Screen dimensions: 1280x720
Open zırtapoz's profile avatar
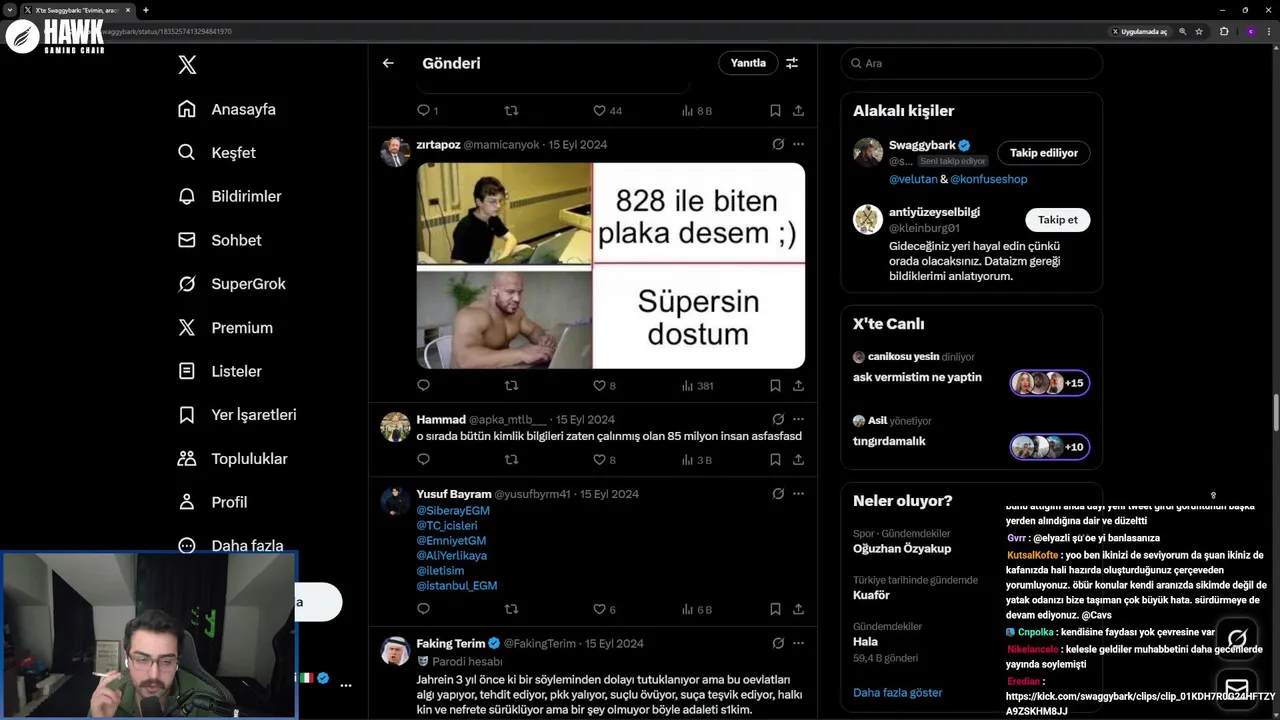[x=395, y=152]
